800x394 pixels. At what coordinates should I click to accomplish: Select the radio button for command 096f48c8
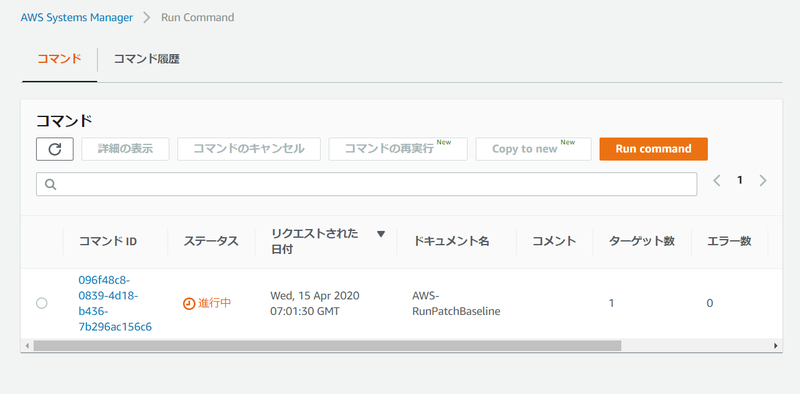(x=42, y=303)
